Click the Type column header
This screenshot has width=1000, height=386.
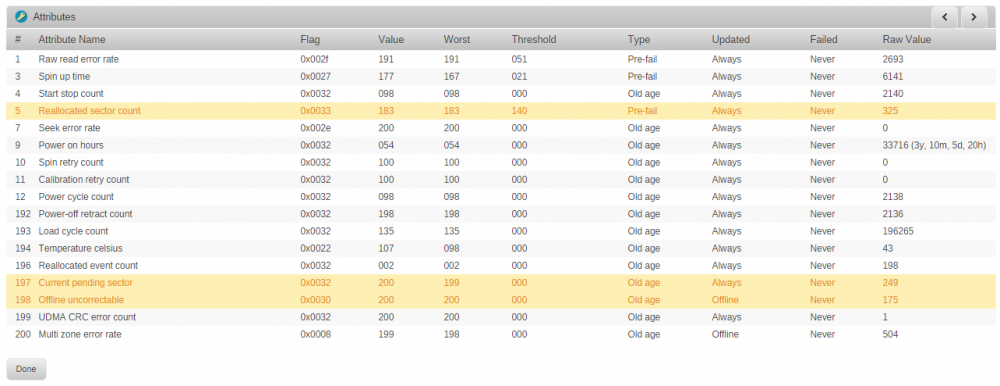tap(638, 40)
